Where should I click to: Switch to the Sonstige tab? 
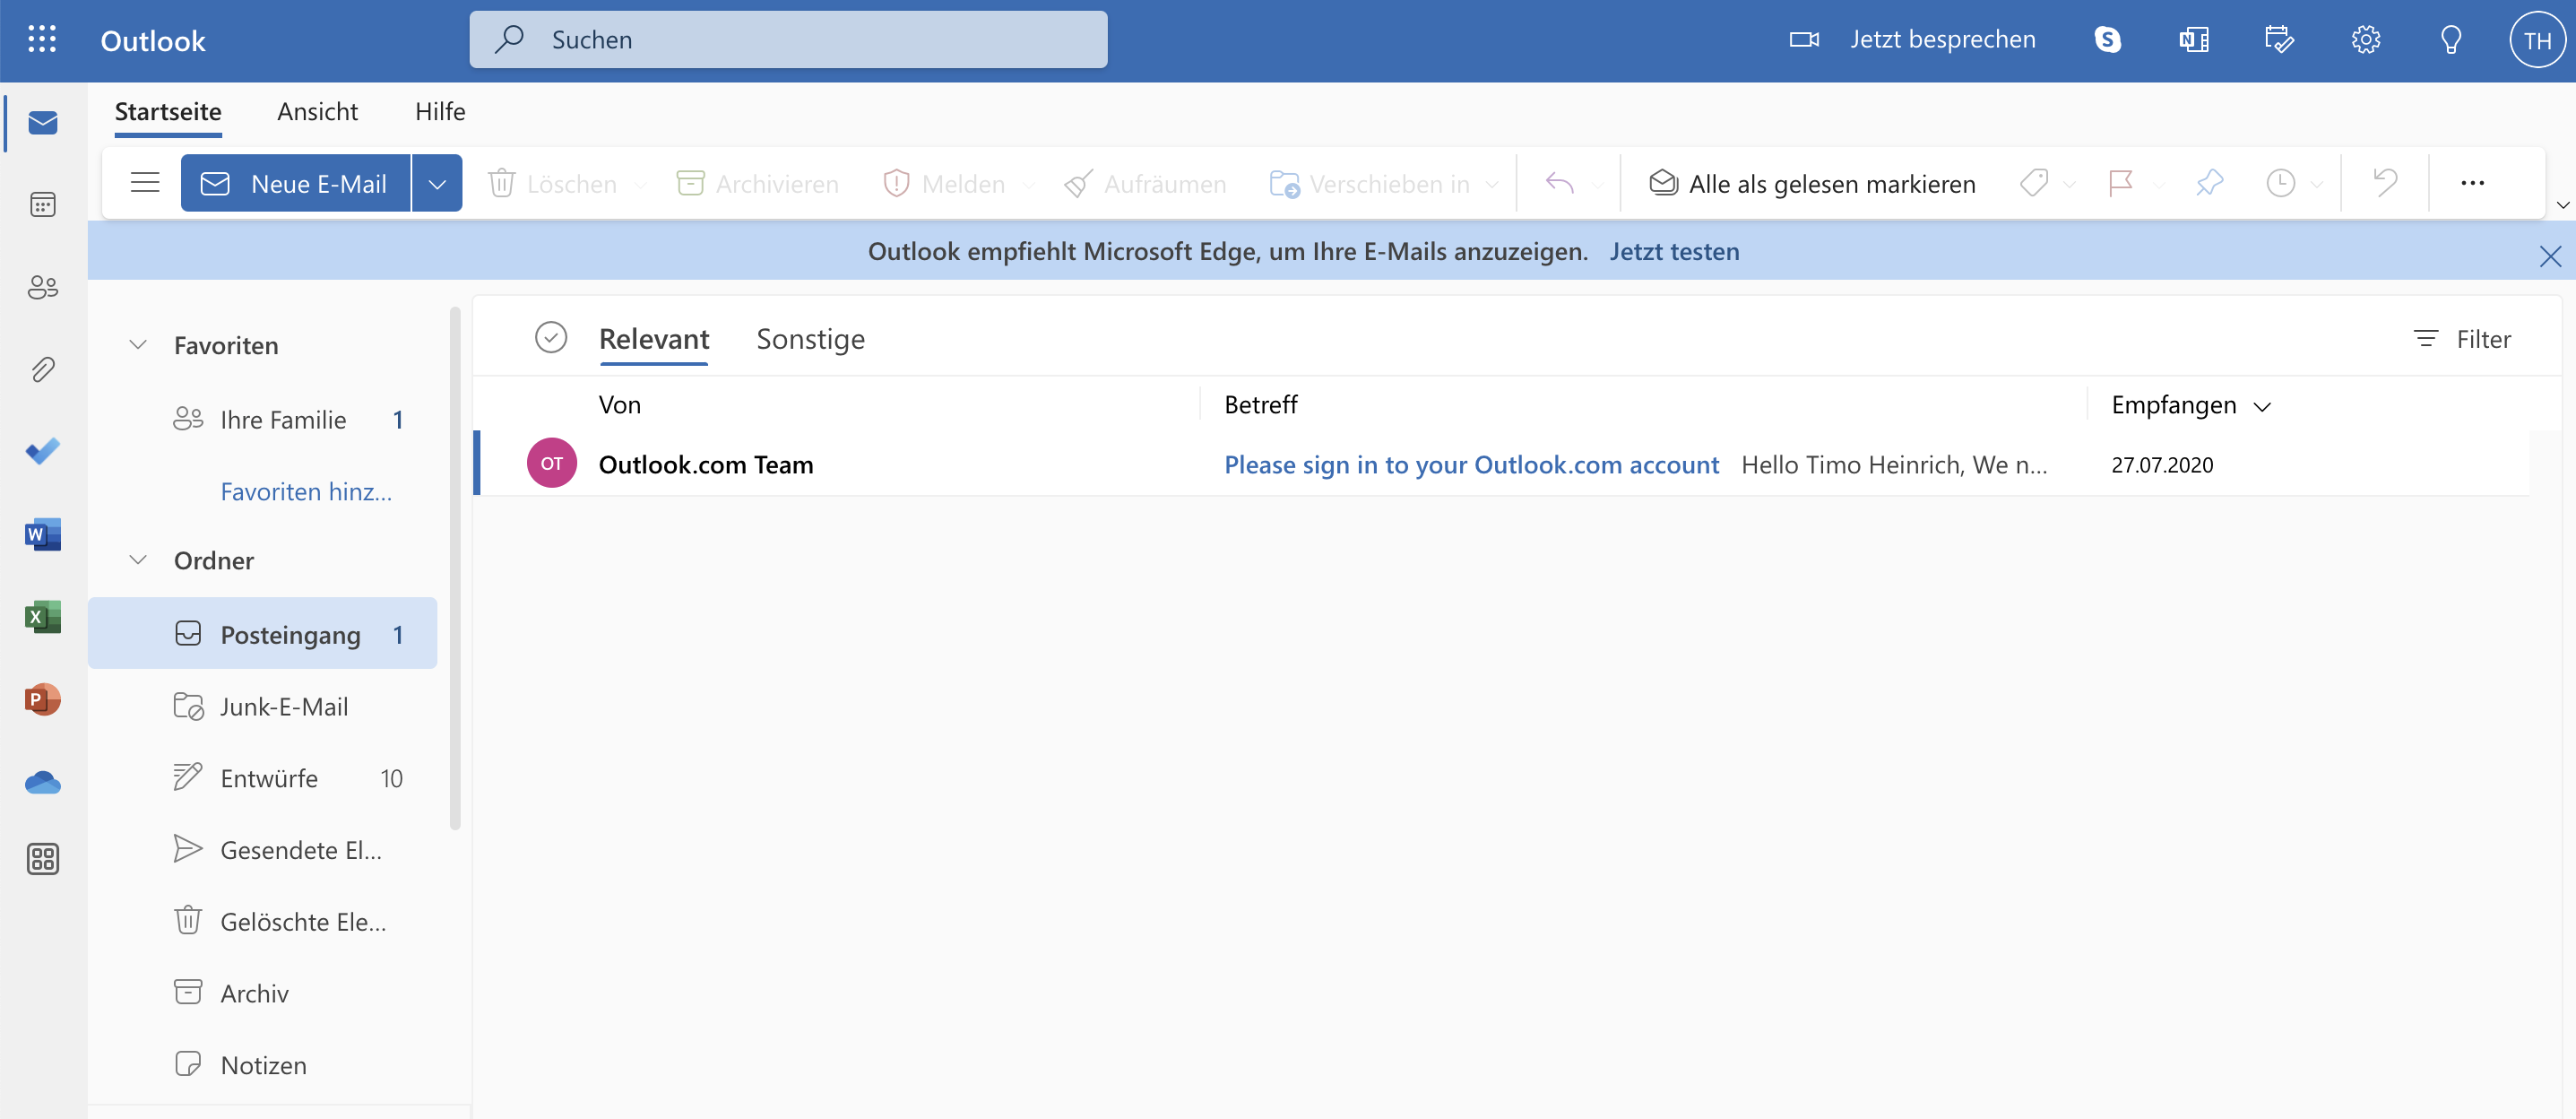point(810,339)
